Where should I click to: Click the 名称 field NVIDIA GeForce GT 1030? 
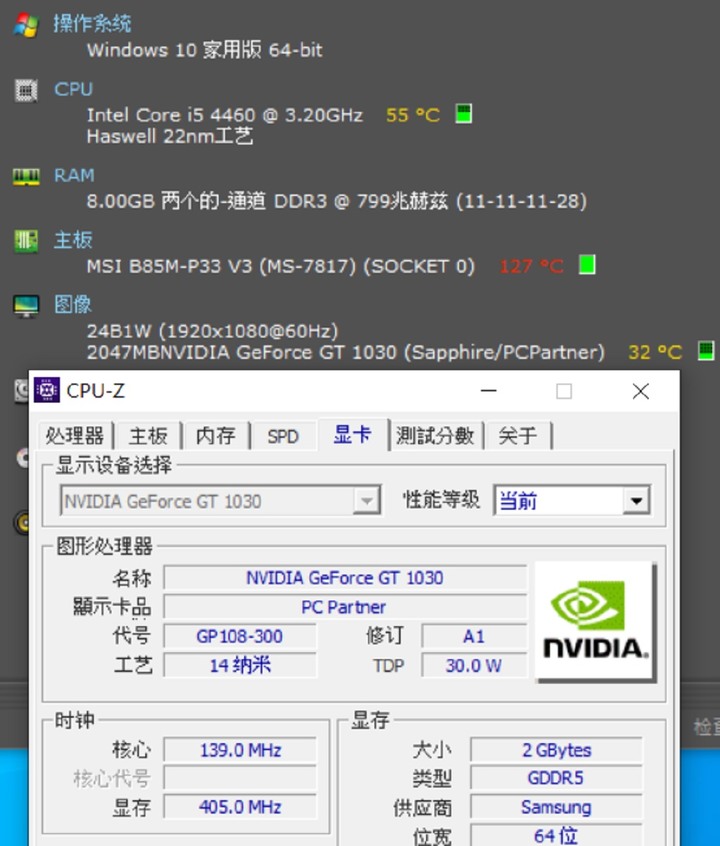pyautogui.click(x=345, y=578)
